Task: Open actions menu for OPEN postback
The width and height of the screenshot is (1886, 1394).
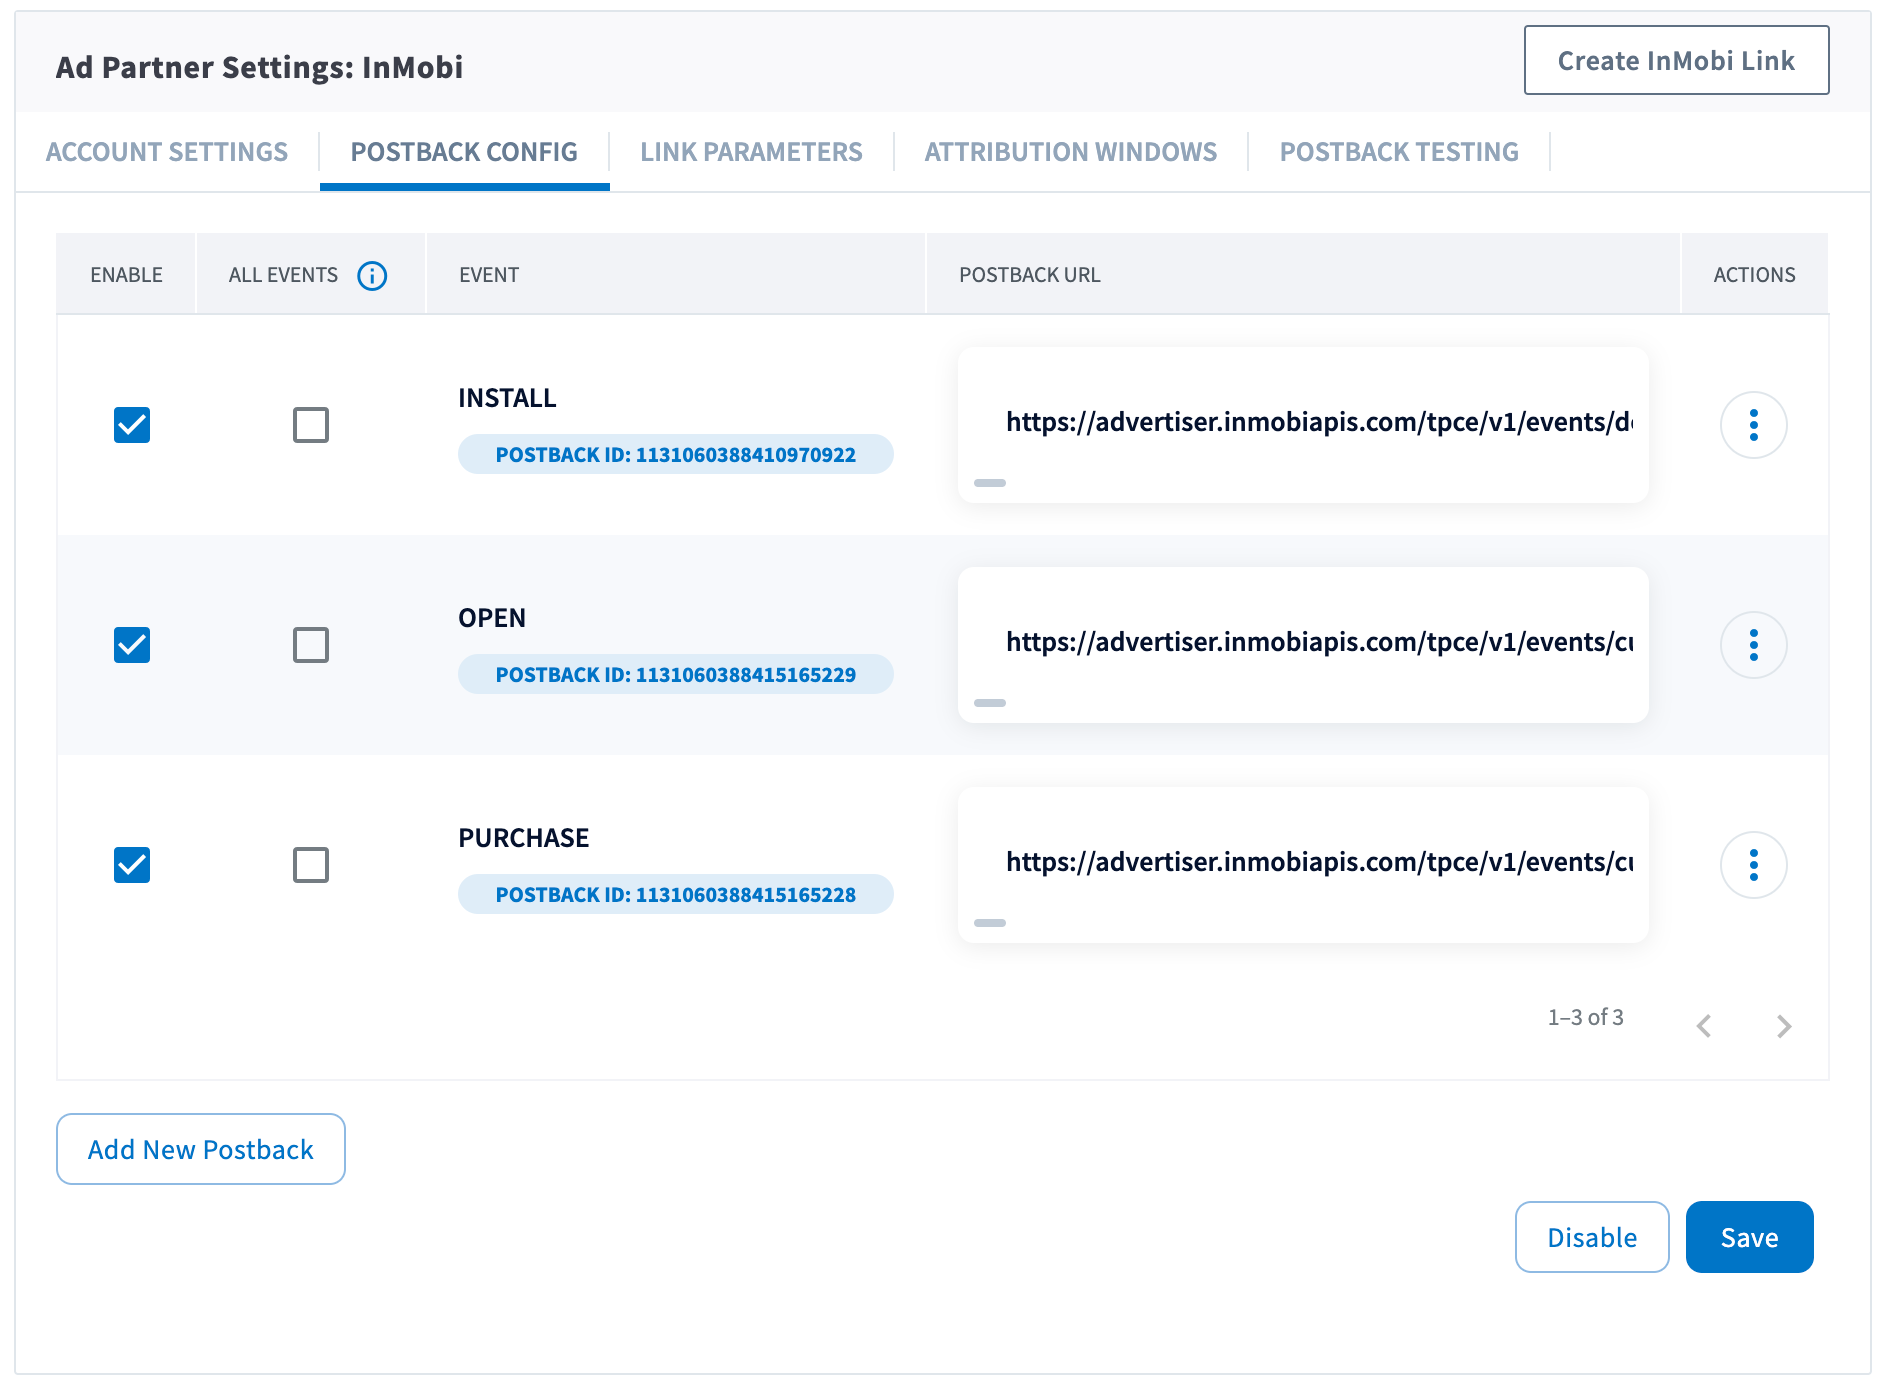Action: coord(1753,645)
